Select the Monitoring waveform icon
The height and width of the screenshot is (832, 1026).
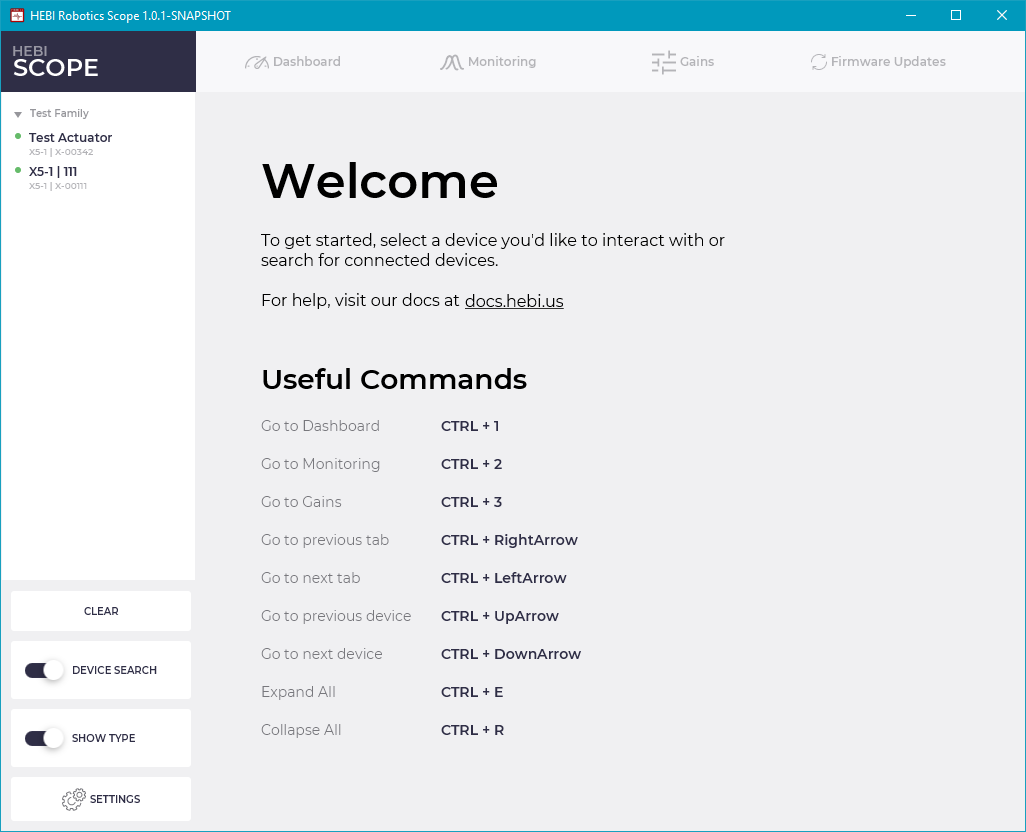point(451,61)
